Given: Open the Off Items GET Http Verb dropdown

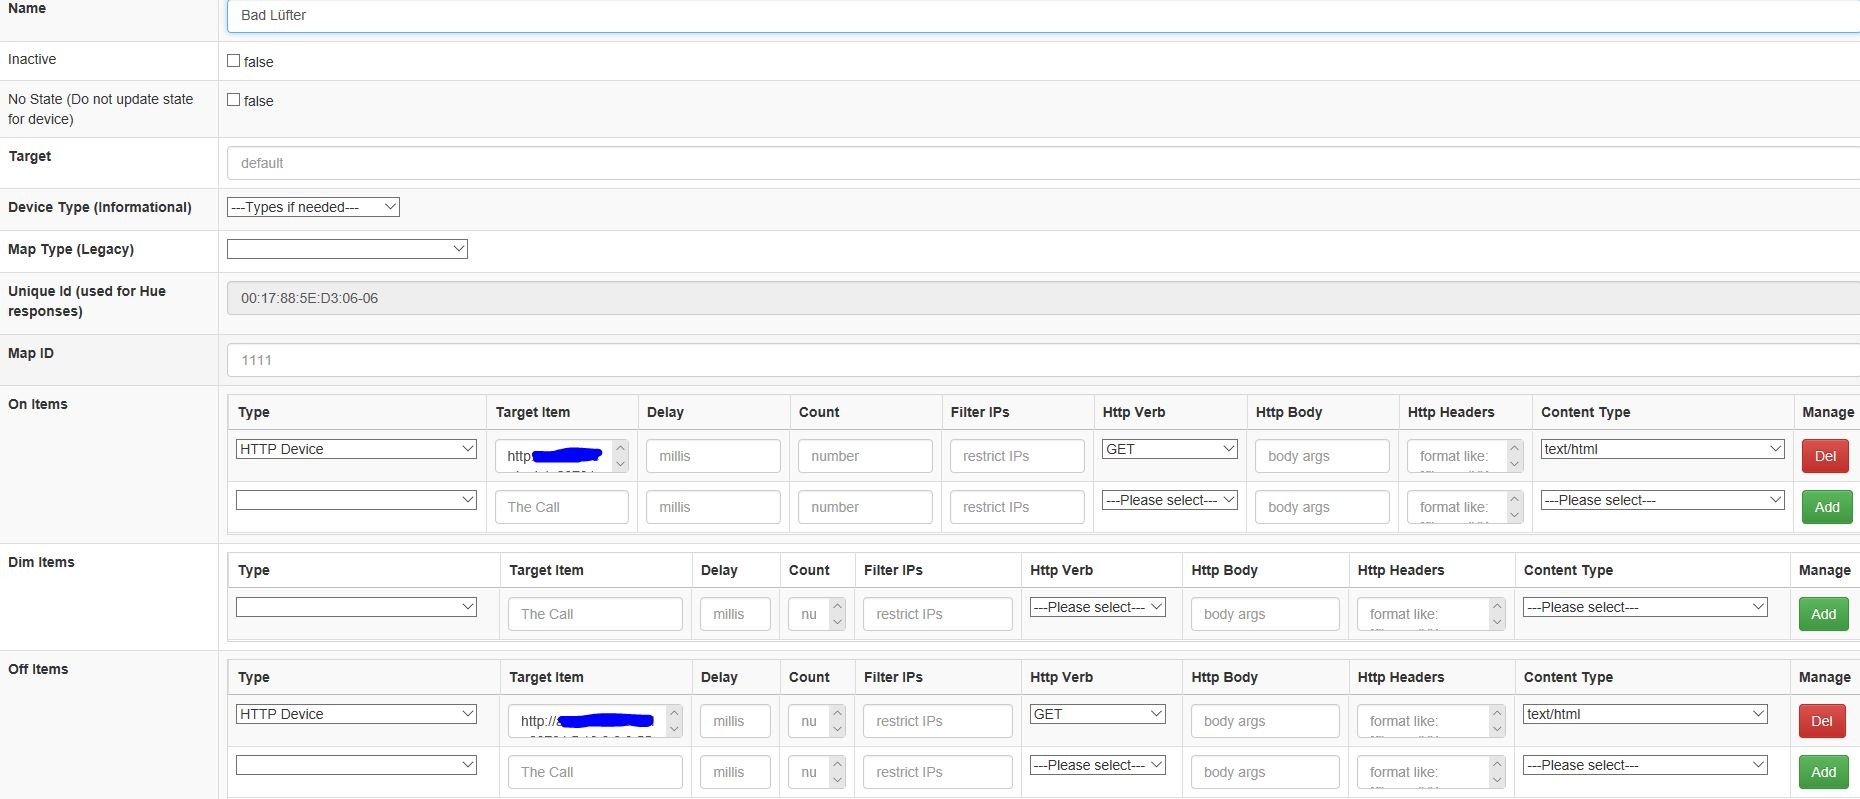Looking at the screenshot, I should pos(1097,714).
